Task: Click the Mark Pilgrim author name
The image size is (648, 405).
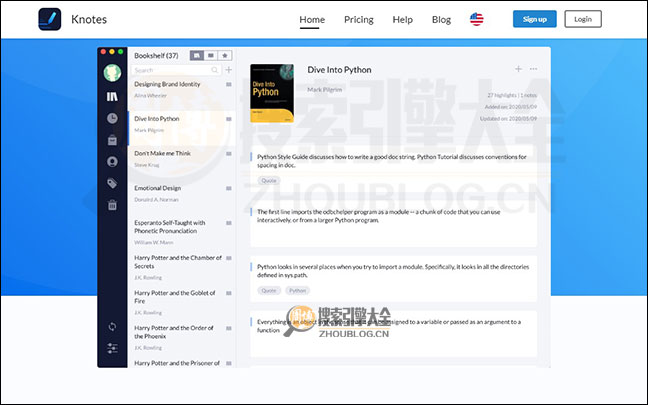Action: pyautogui.click(x=324, y=90)
